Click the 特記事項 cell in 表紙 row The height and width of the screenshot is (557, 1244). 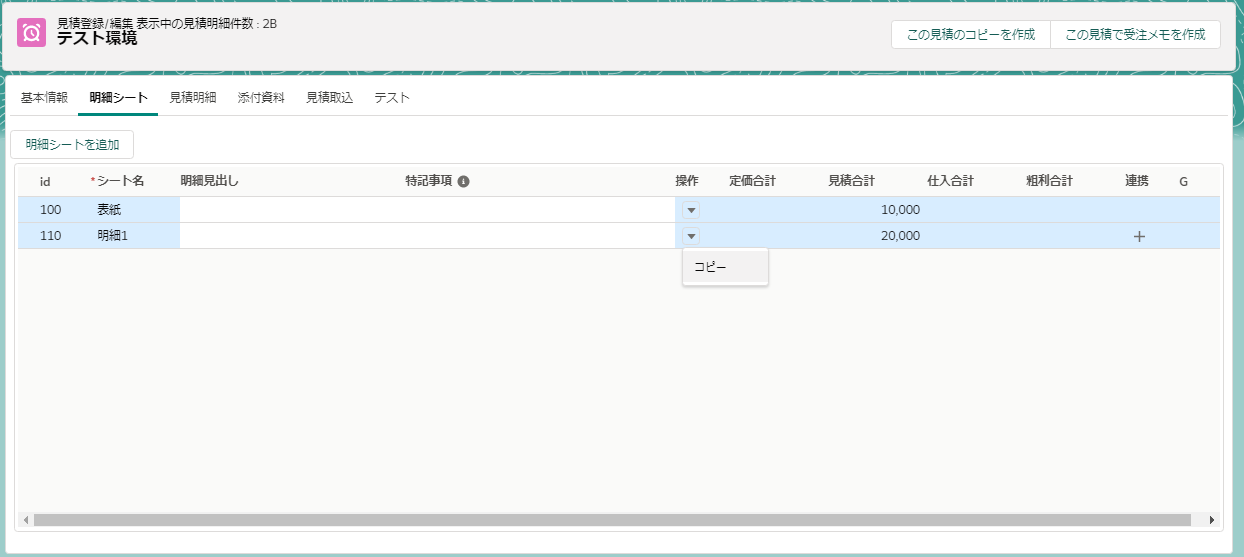click(540, 210)
